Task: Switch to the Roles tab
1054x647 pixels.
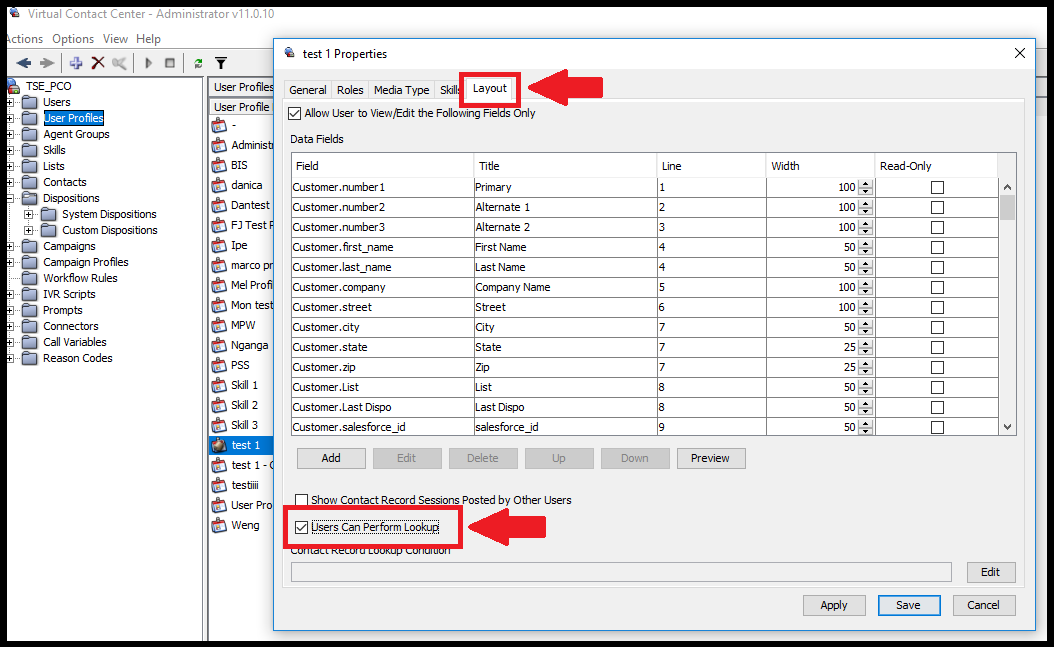Action: click(350, 90)
